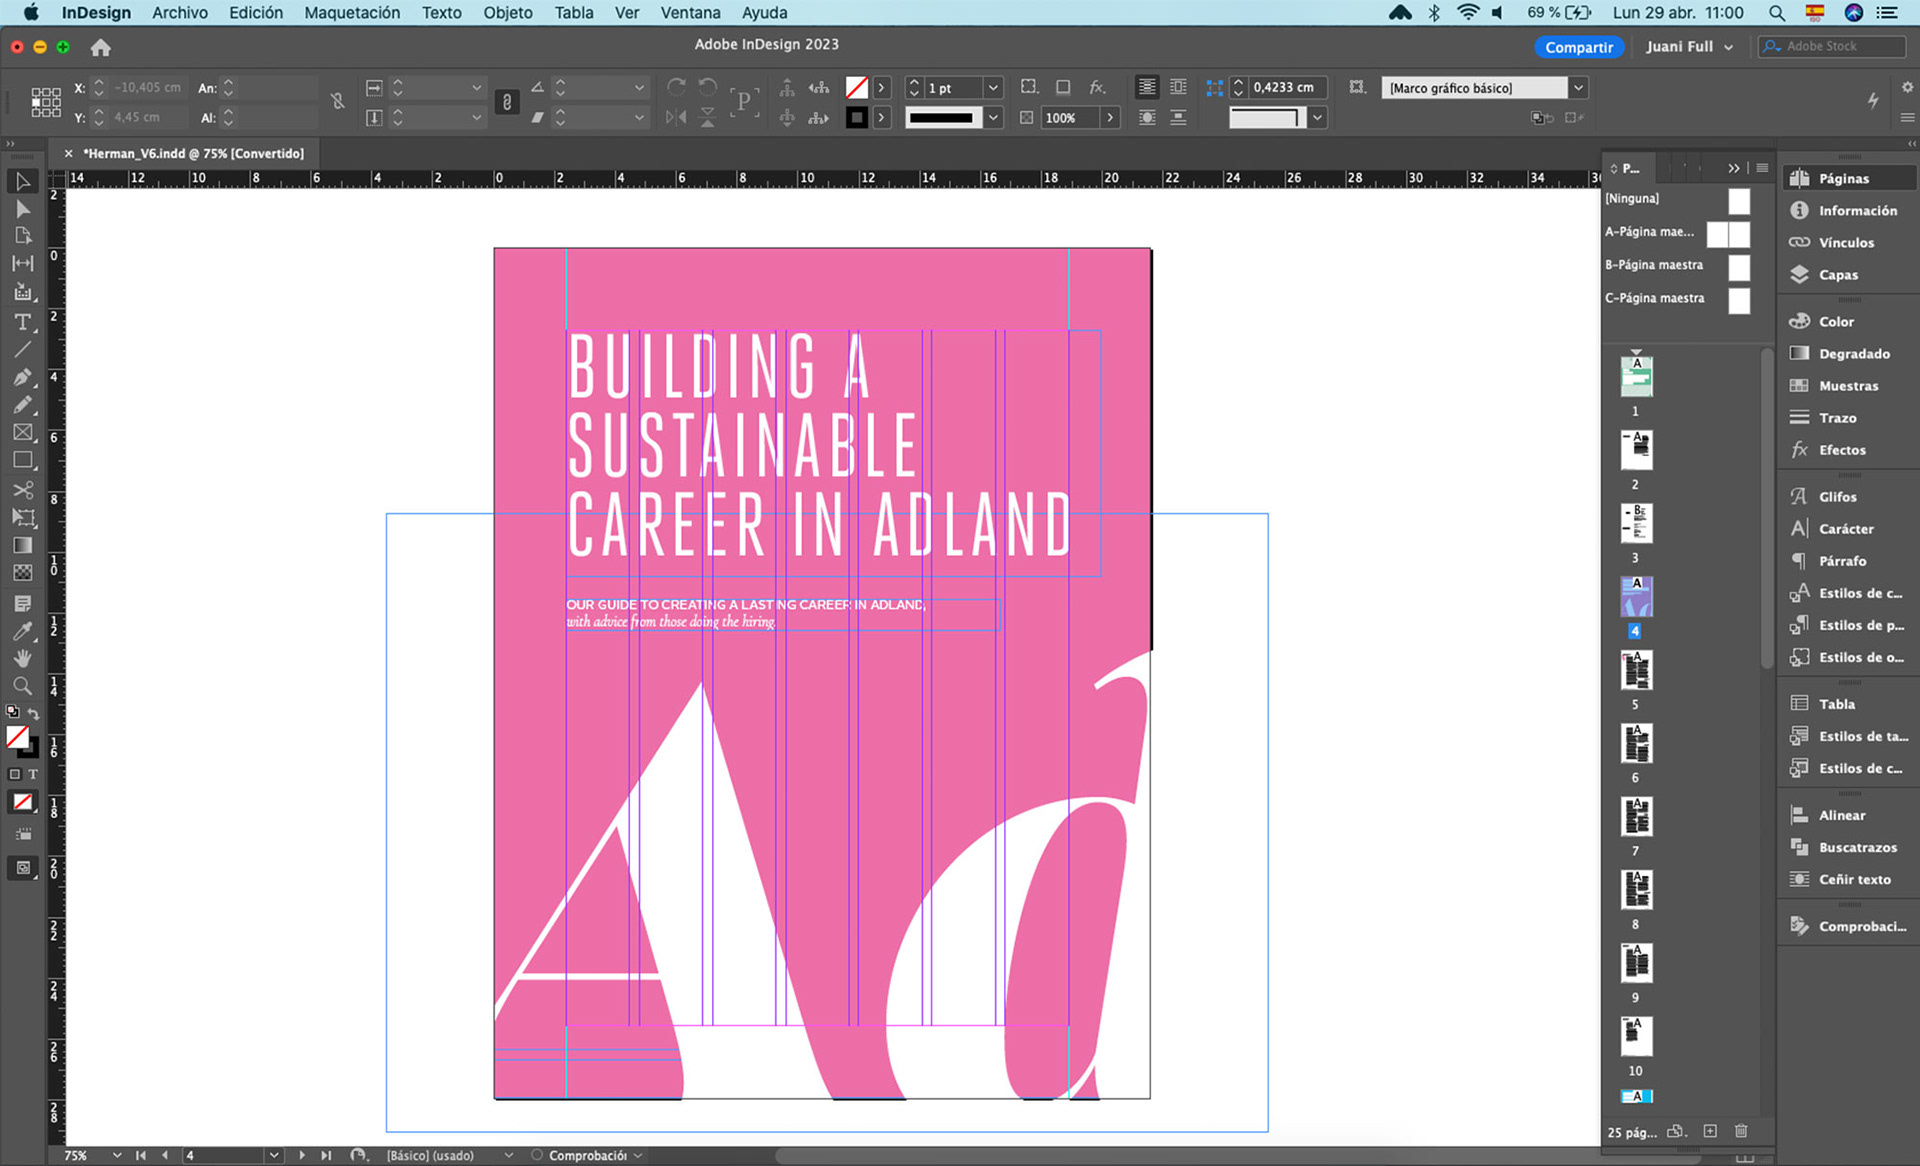Click the fill color swatch in toolbox
The width and height of the screenshot is (1920, 1166).
coord(17,737)
